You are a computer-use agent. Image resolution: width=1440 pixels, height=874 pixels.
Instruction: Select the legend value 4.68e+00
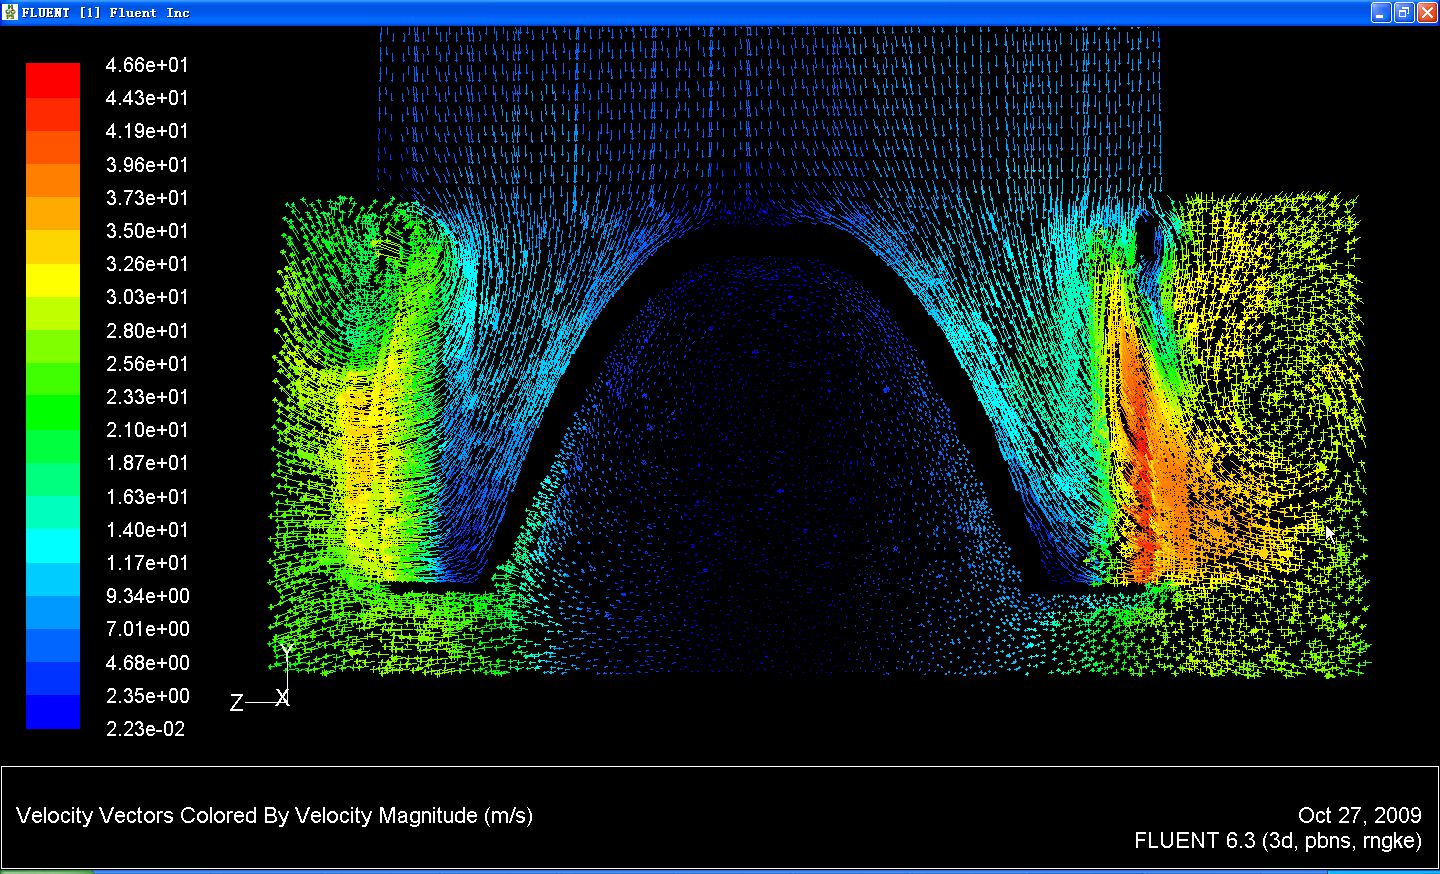point(147,663)
